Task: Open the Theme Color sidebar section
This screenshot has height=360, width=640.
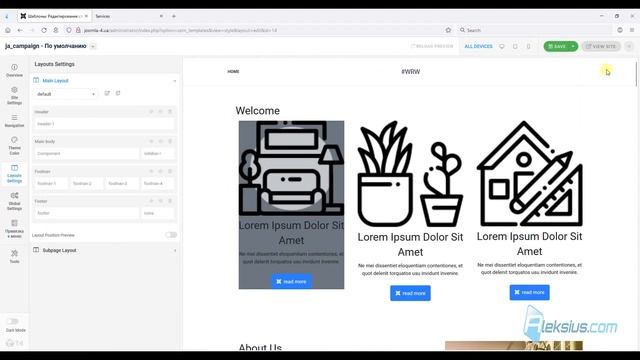Action: [14, 146]
